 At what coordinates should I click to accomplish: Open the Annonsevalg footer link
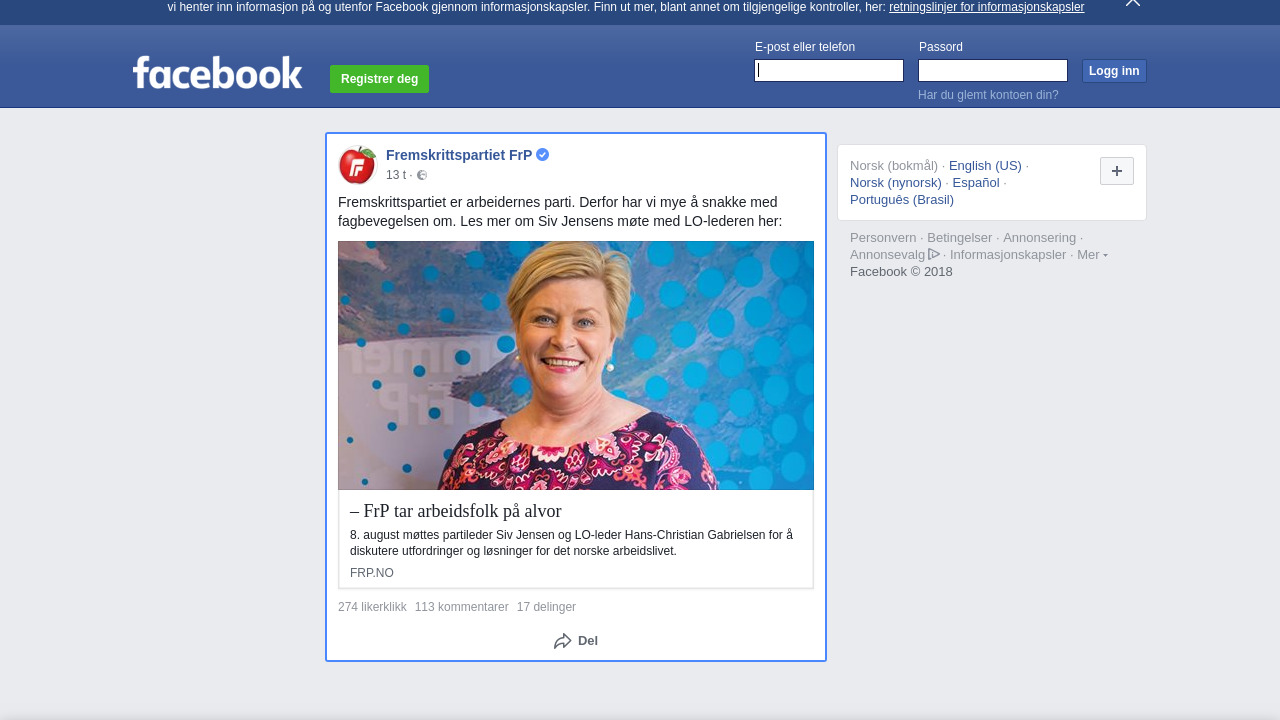tap(888, 255)
